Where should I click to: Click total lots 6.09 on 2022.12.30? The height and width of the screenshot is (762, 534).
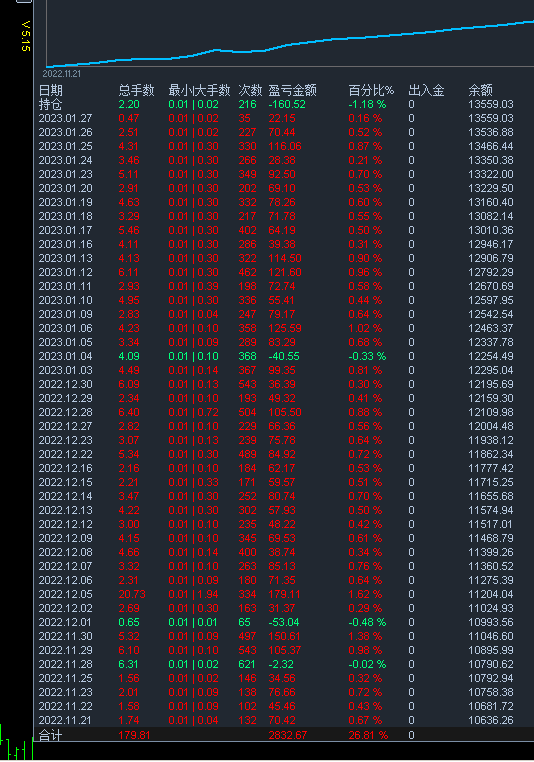[x=129, y=384]
